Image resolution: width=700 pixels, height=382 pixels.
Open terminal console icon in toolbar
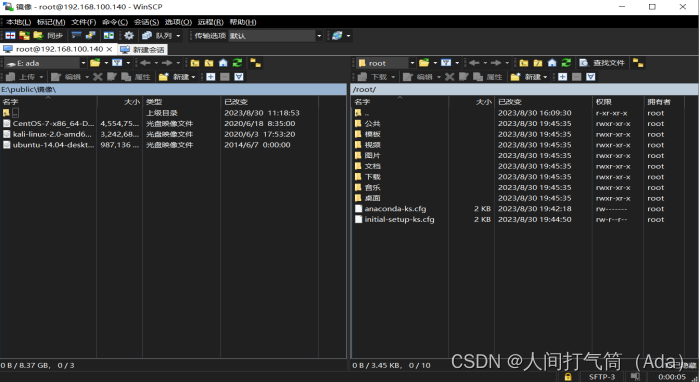click(77, 36)
